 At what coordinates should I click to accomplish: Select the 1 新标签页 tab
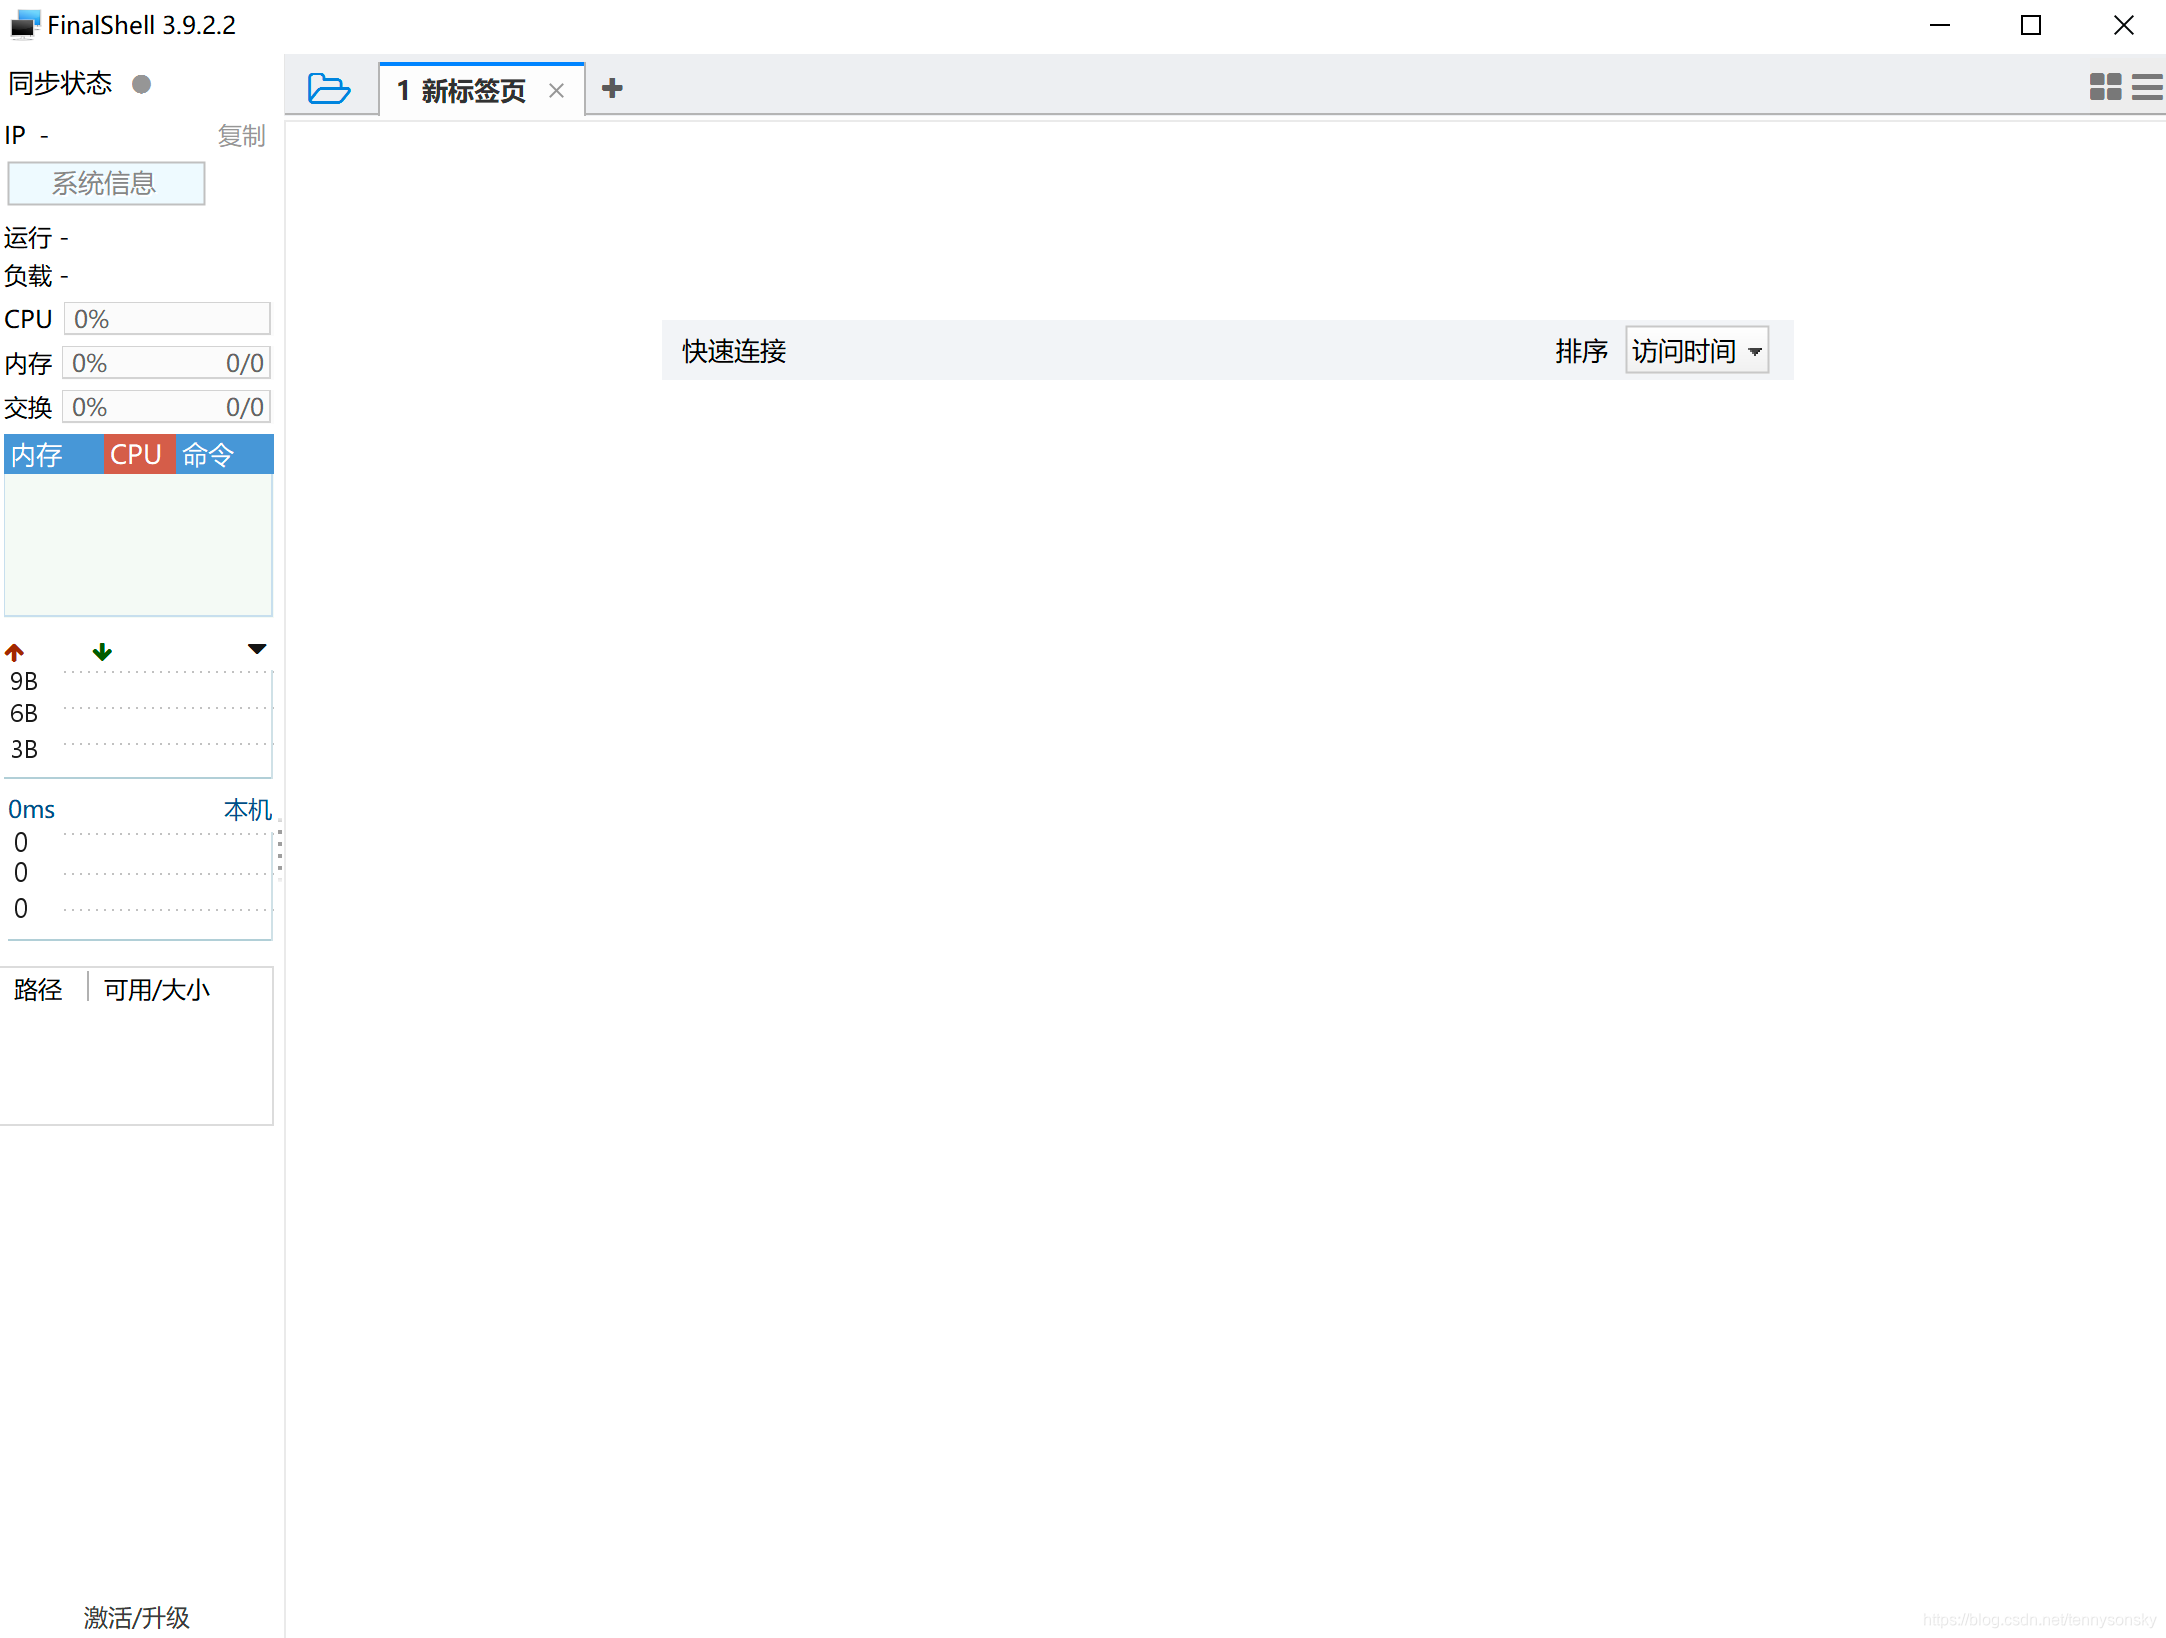coord(462,90)
